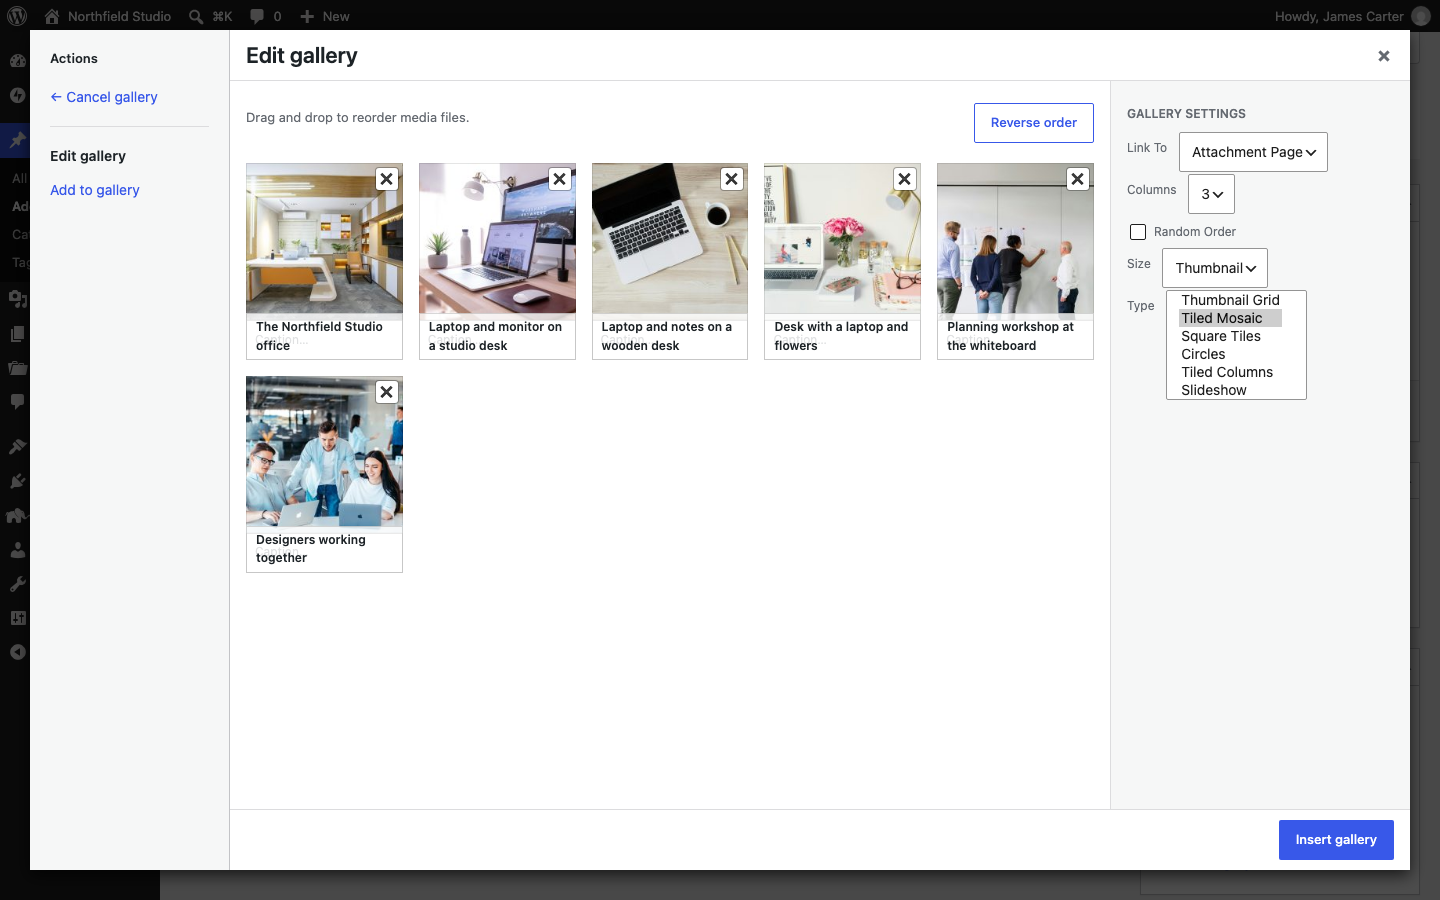Edit caption 'Planning workshop at the whiteboard'
The height and width of the screenshot is (900, 1440).
tap(1015, 337)
